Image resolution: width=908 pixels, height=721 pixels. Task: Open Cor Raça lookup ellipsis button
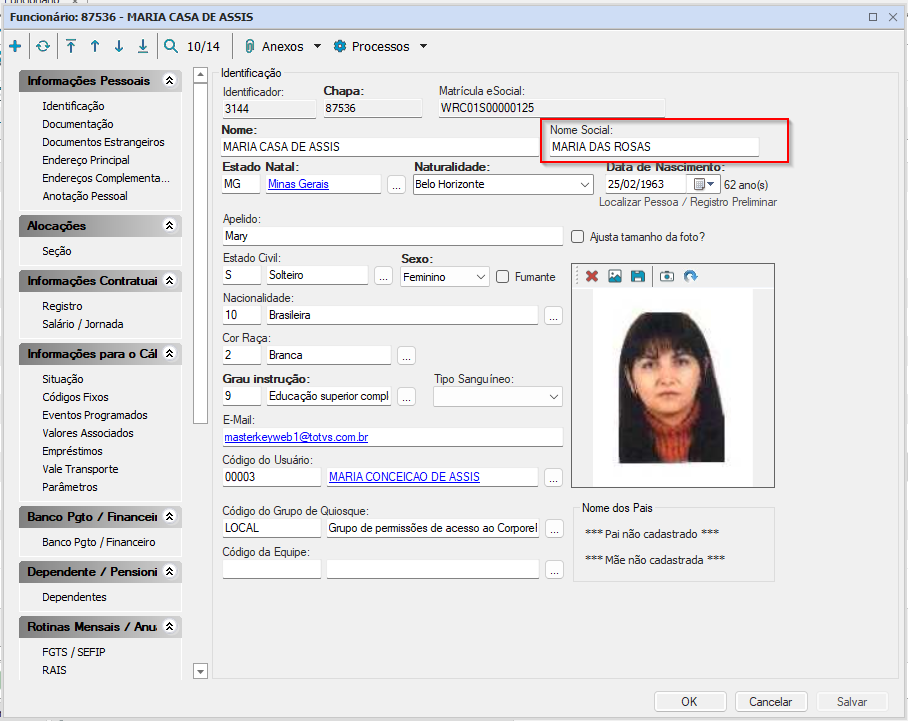pyautogui.click(x=407, y=356)
